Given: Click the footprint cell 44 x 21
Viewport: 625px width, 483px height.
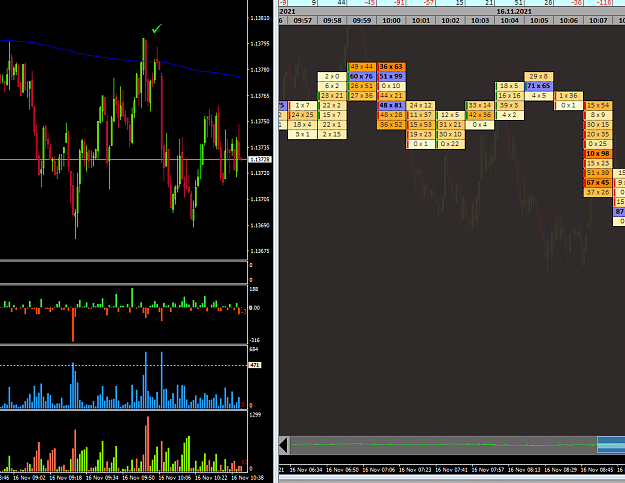Looking at the screenshot, I should tap(391, 96).
